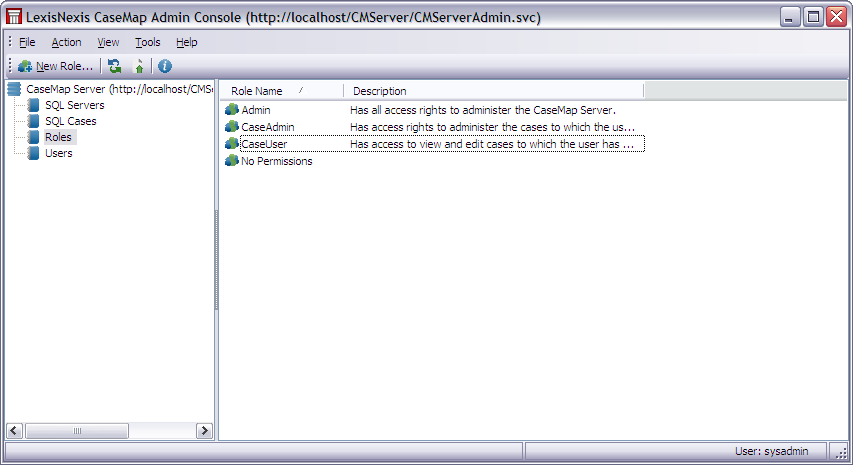Screen dimensions: 853x465
Task: Click the tree pane scroll left arrow
Action: coord(14,431)
